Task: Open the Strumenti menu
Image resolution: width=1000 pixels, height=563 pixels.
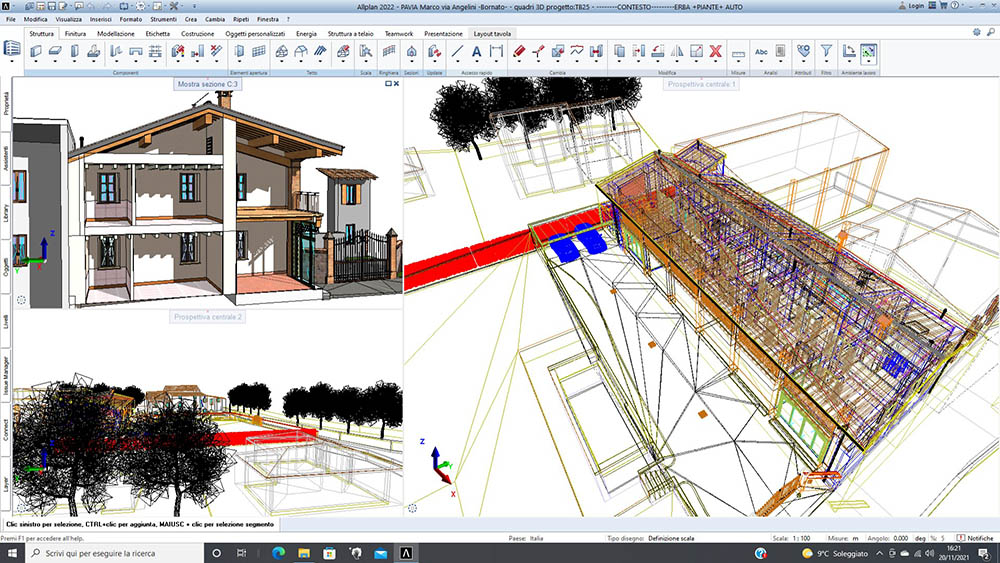Action: click(x=163, y=19)
